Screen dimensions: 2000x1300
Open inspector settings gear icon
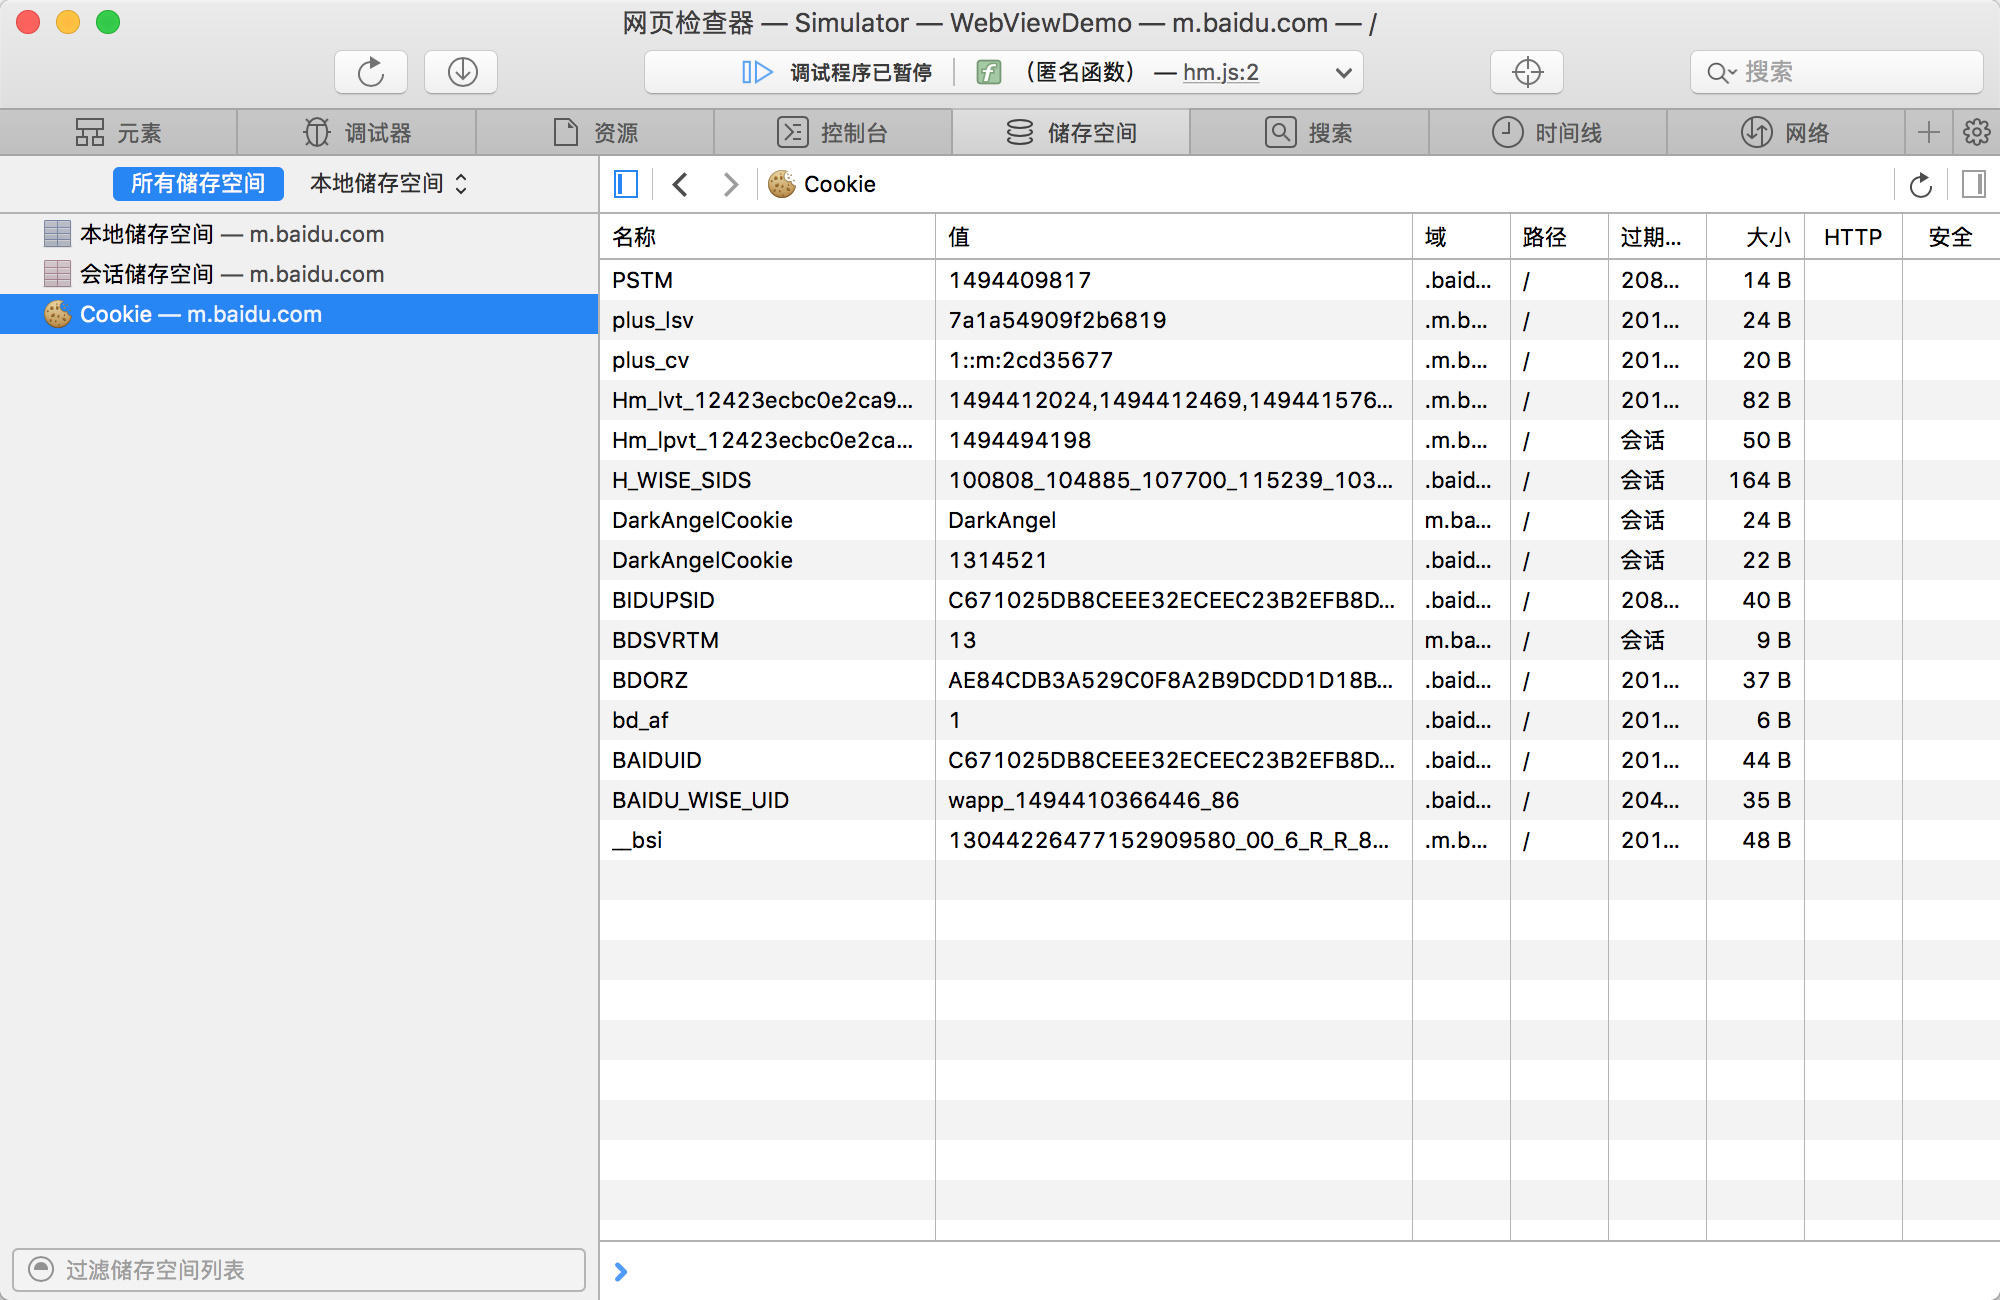point(1976,132)
